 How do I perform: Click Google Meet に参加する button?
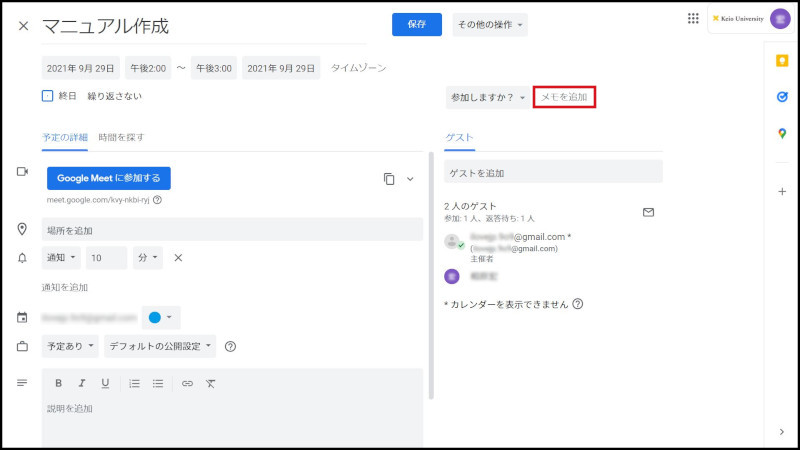click(108, 178)
